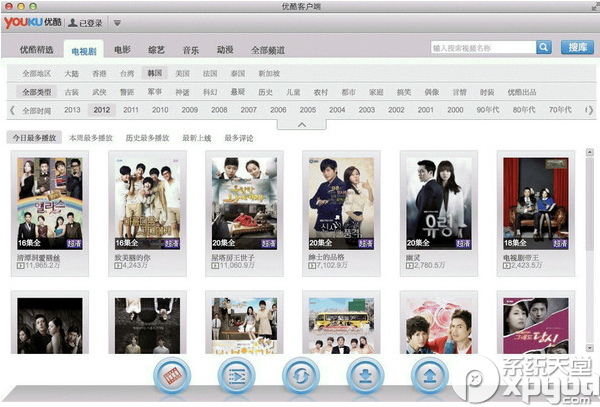Sort by 历史最多播放

147,138
